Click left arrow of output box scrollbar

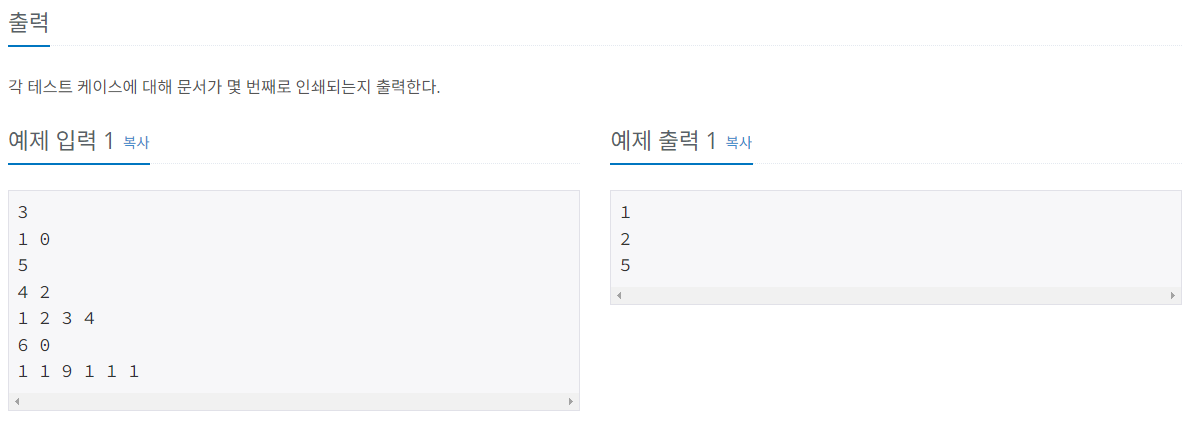[x=620, y=295]
